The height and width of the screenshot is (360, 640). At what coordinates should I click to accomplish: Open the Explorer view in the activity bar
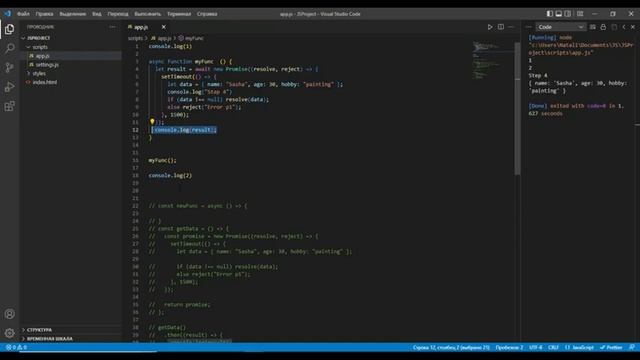[9, 29]
